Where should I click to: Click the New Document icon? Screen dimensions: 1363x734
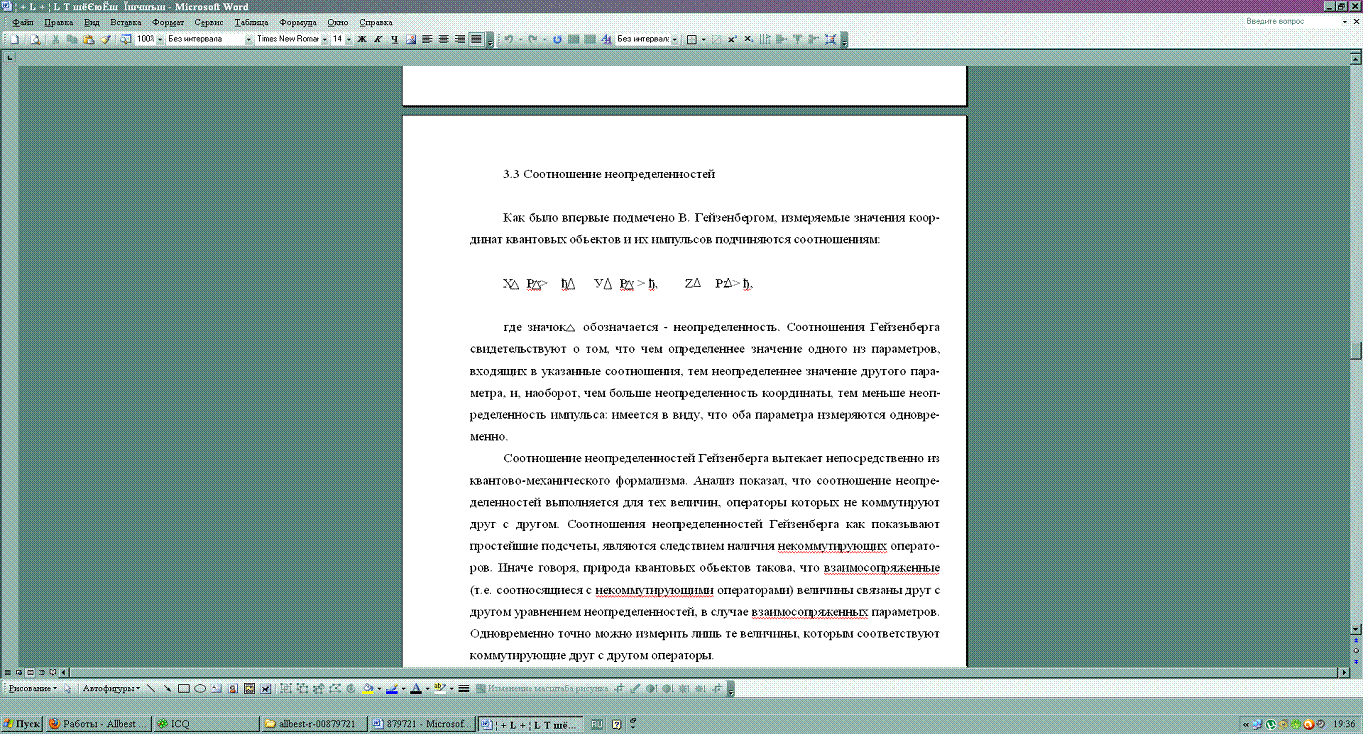point(14,39)
